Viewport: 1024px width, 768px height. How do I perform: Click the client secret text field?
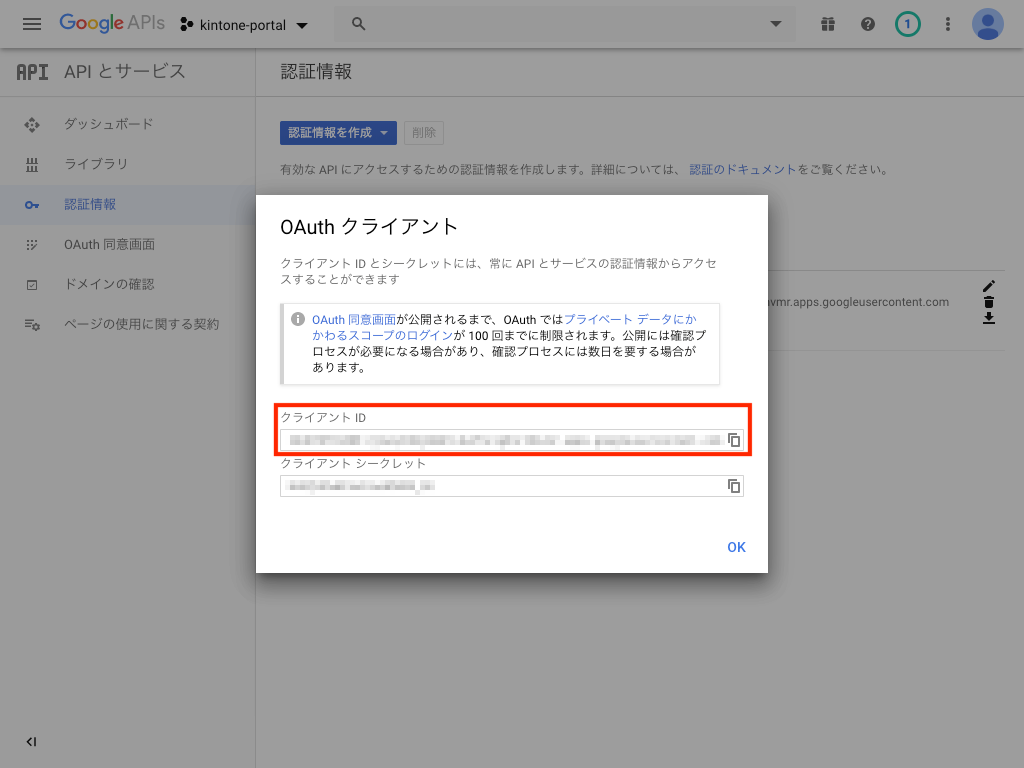click(500, 486)
